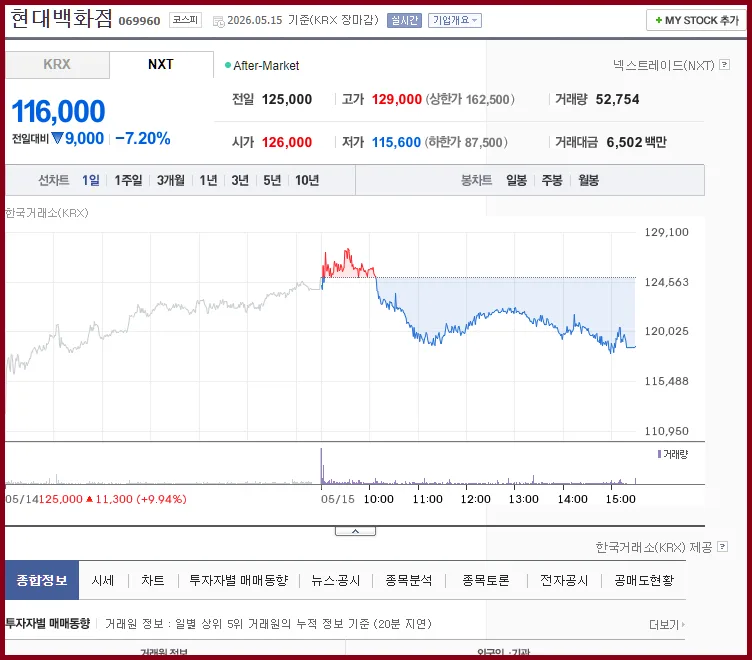Click the After-Market status label
Image resolution: width=752 pixels, height=660 pixels.
[x=266, y=65]
